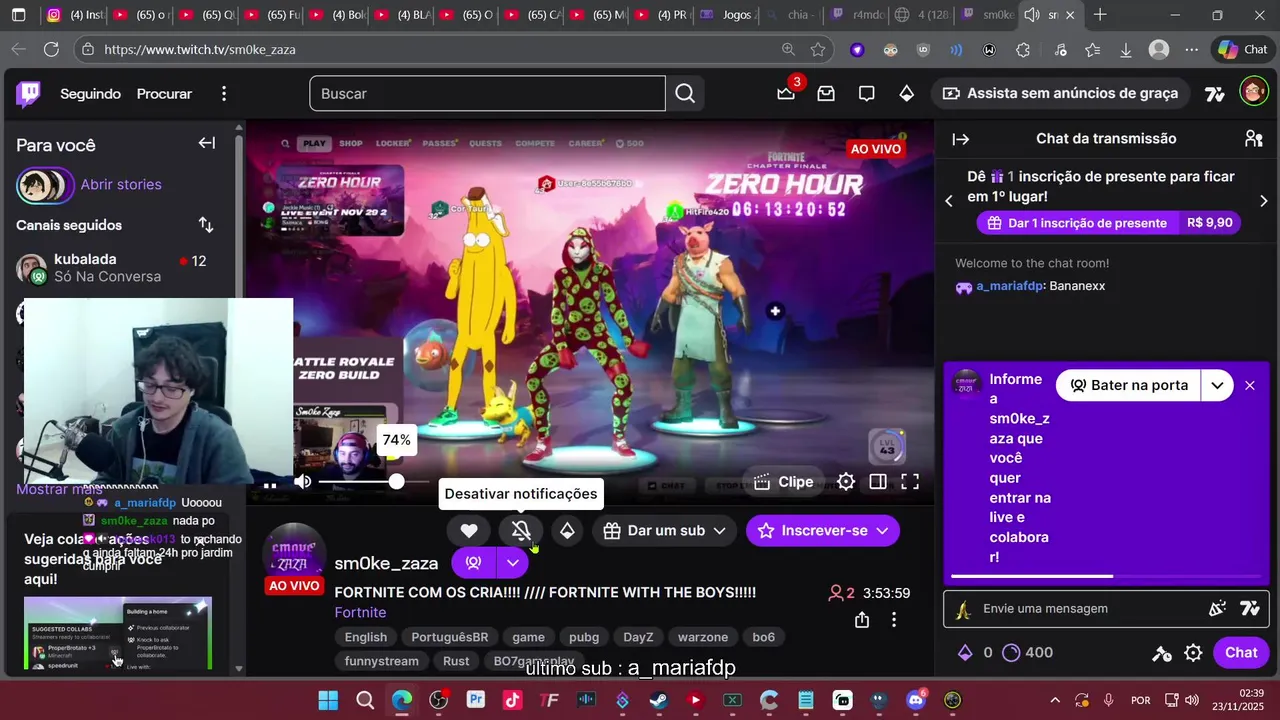The image size is (1280, 720).
Task: Unfollow using the heart button
Action: pyautogui.click(x=469, y=531)
